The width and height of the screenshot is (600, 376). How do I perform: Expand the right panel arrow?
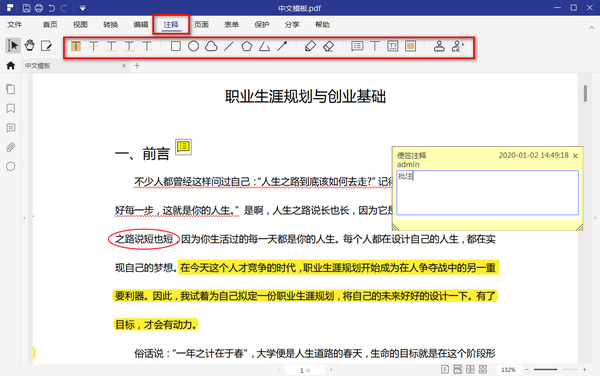[595, 218]
